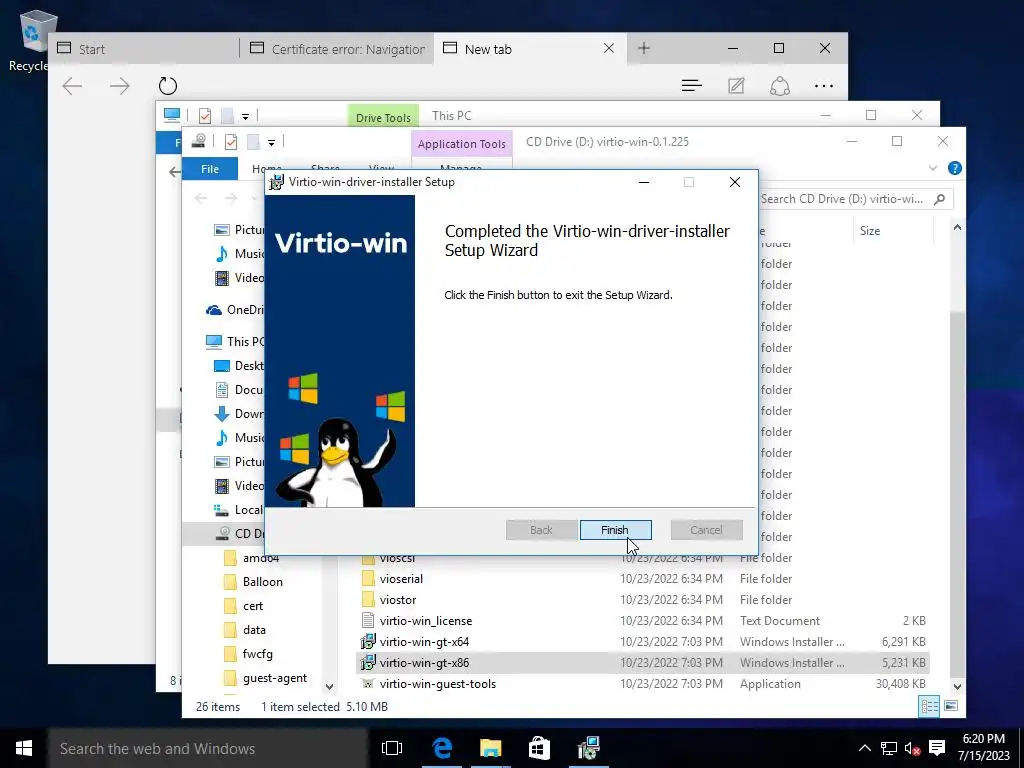Screen dimensions: 1024x768
Task: Open quick access toolbar dropdown in This PC window
Action: 245,116
